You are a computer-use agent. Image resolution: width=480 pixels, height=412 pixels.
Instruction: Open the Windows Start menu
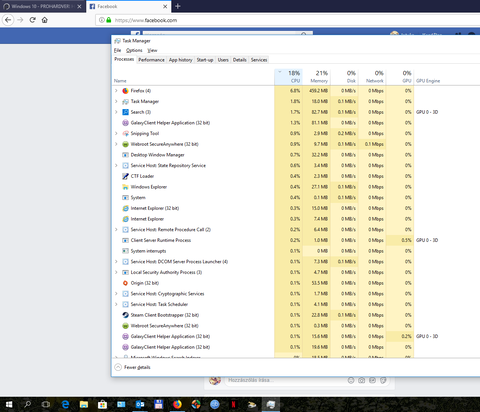pyautogui.click(x=9, y=404)
